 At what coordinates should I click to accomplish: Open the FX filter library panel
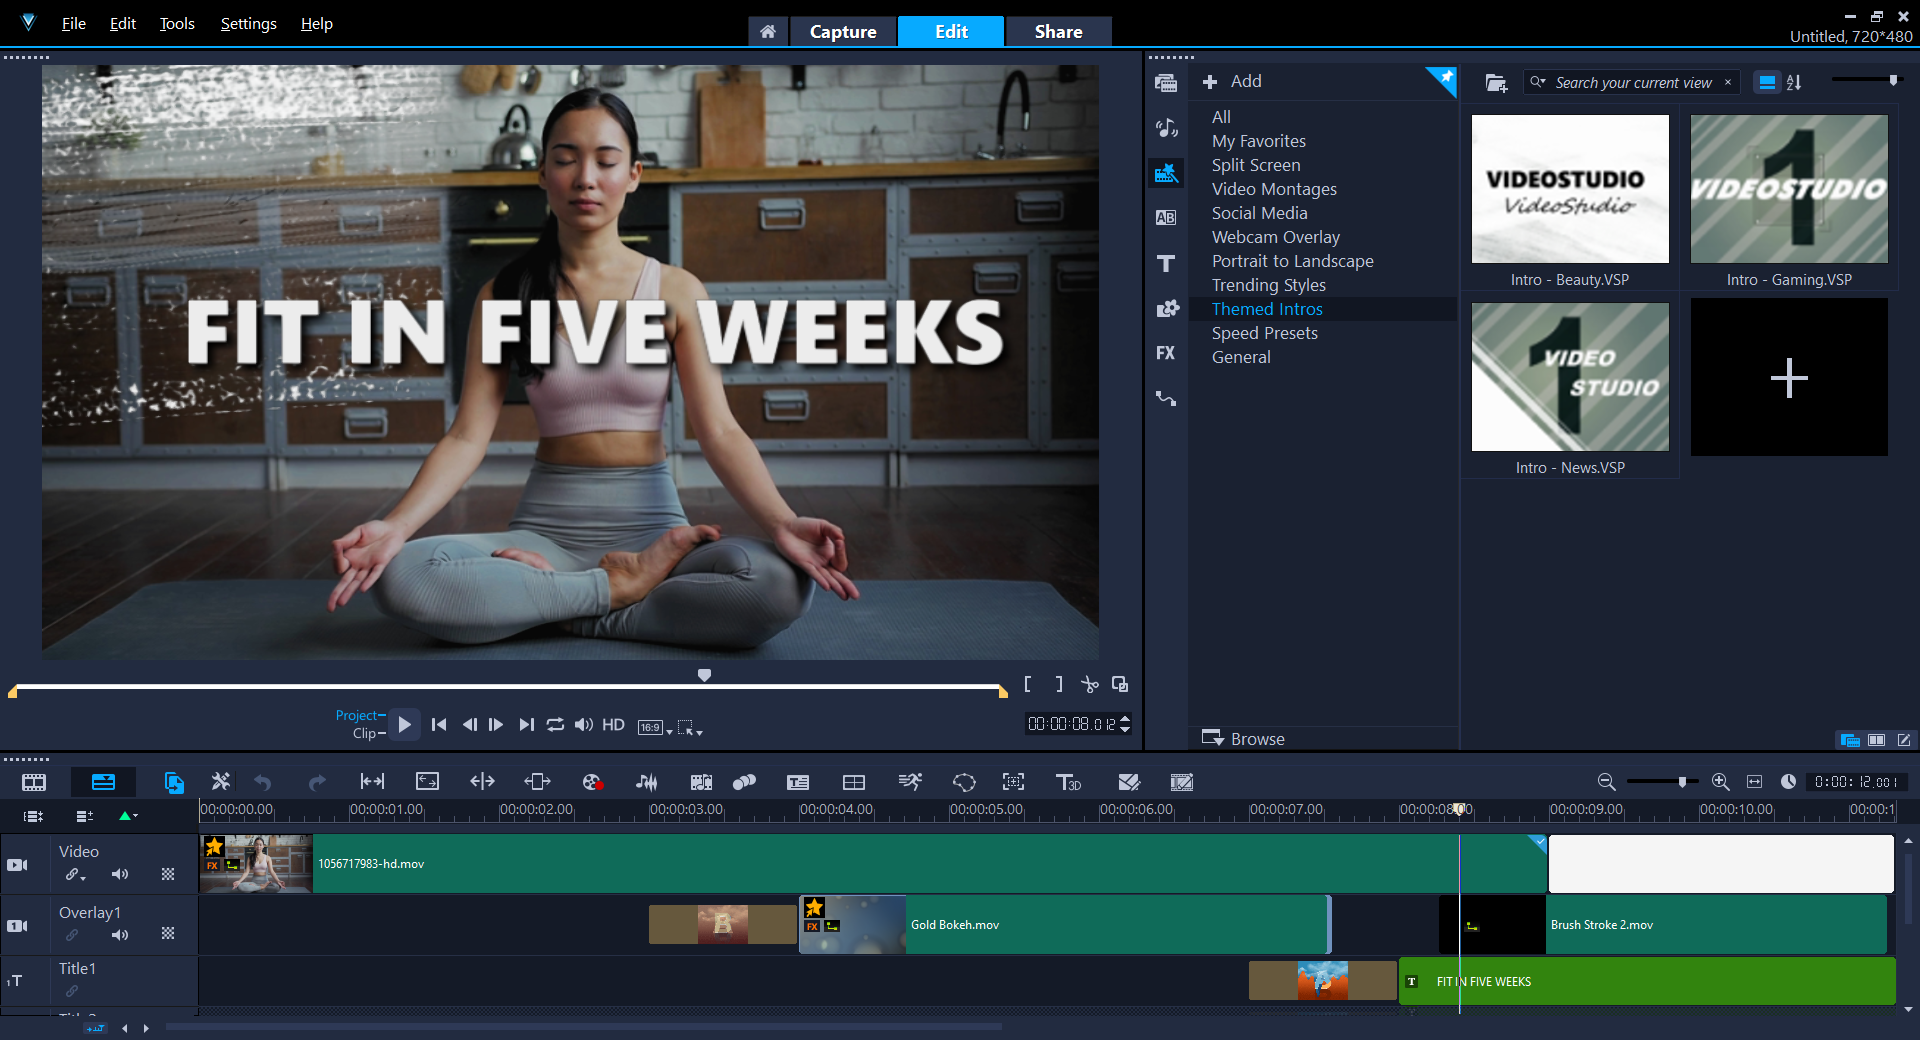(x=1165, y=353)
